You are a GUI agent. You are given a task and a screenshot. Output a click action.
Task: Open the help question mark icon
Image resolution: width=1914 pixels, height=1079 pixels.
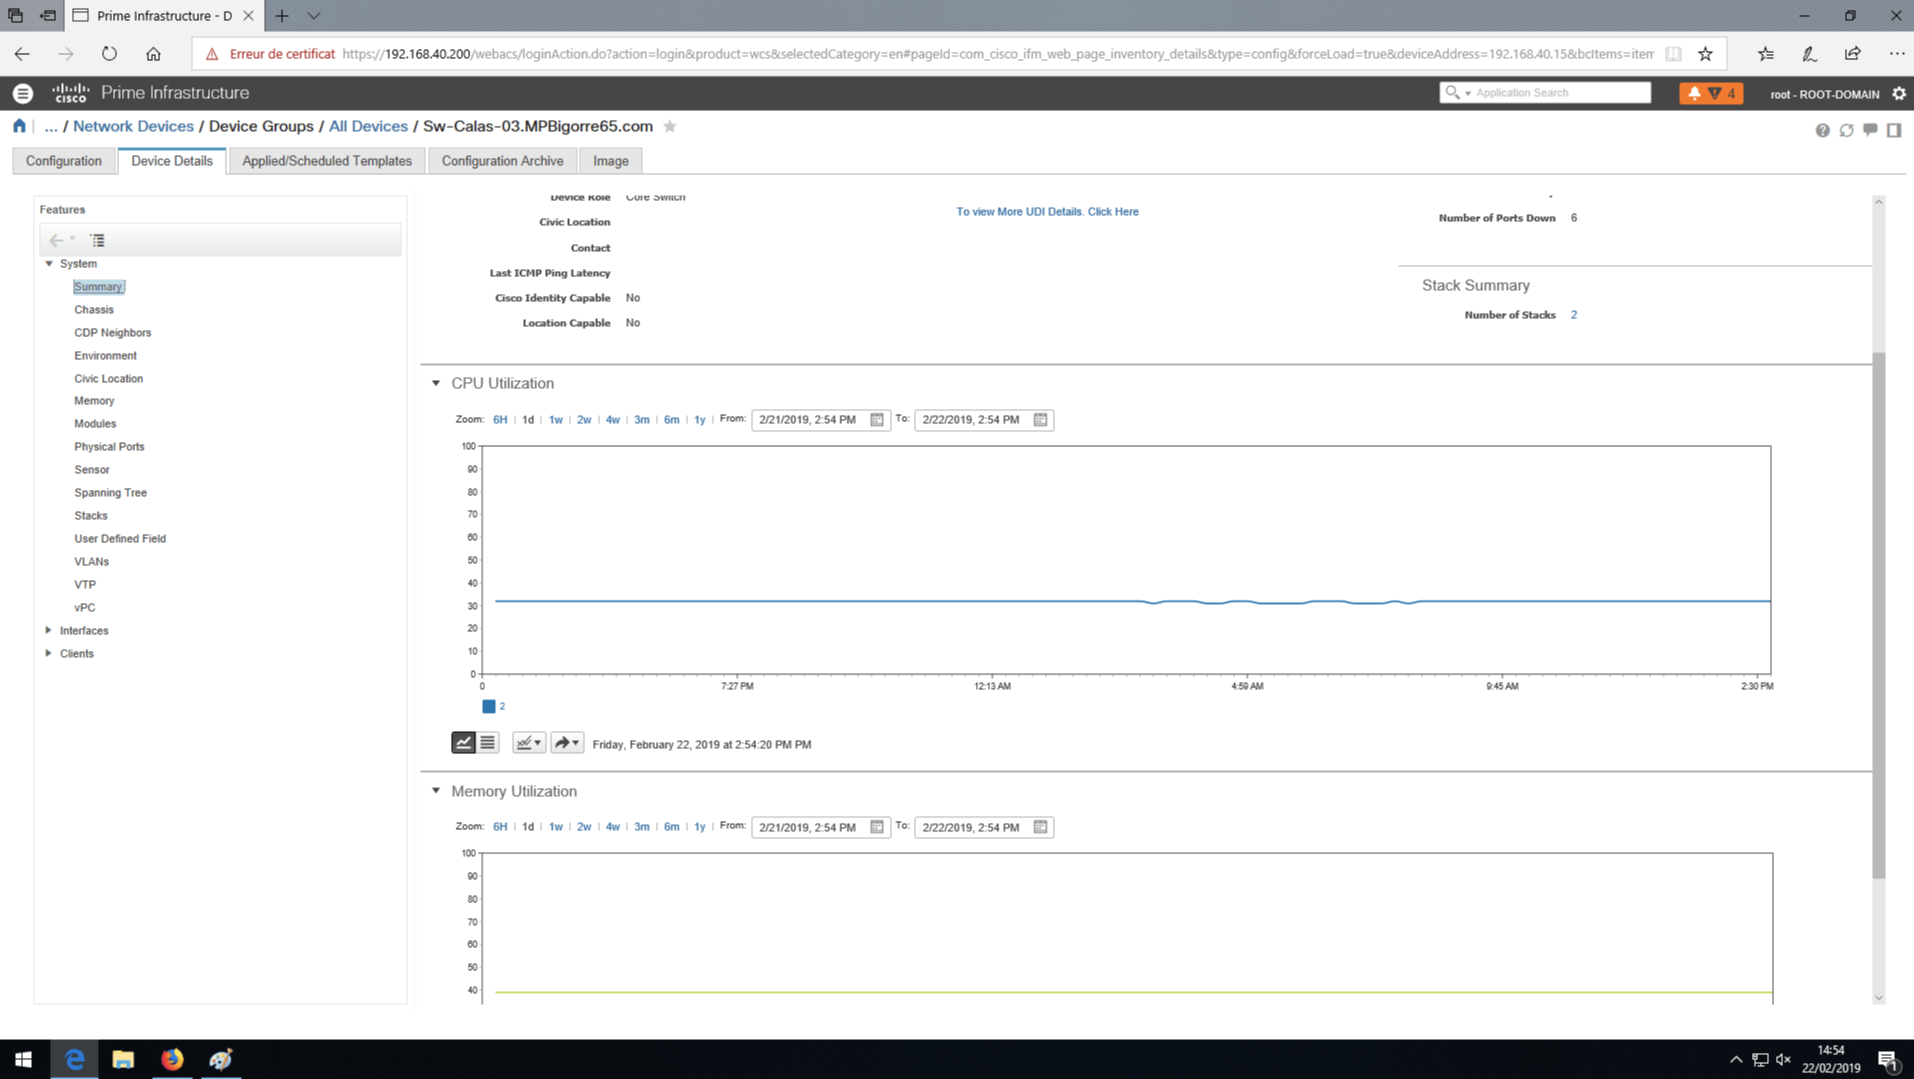coord(1822,130)
